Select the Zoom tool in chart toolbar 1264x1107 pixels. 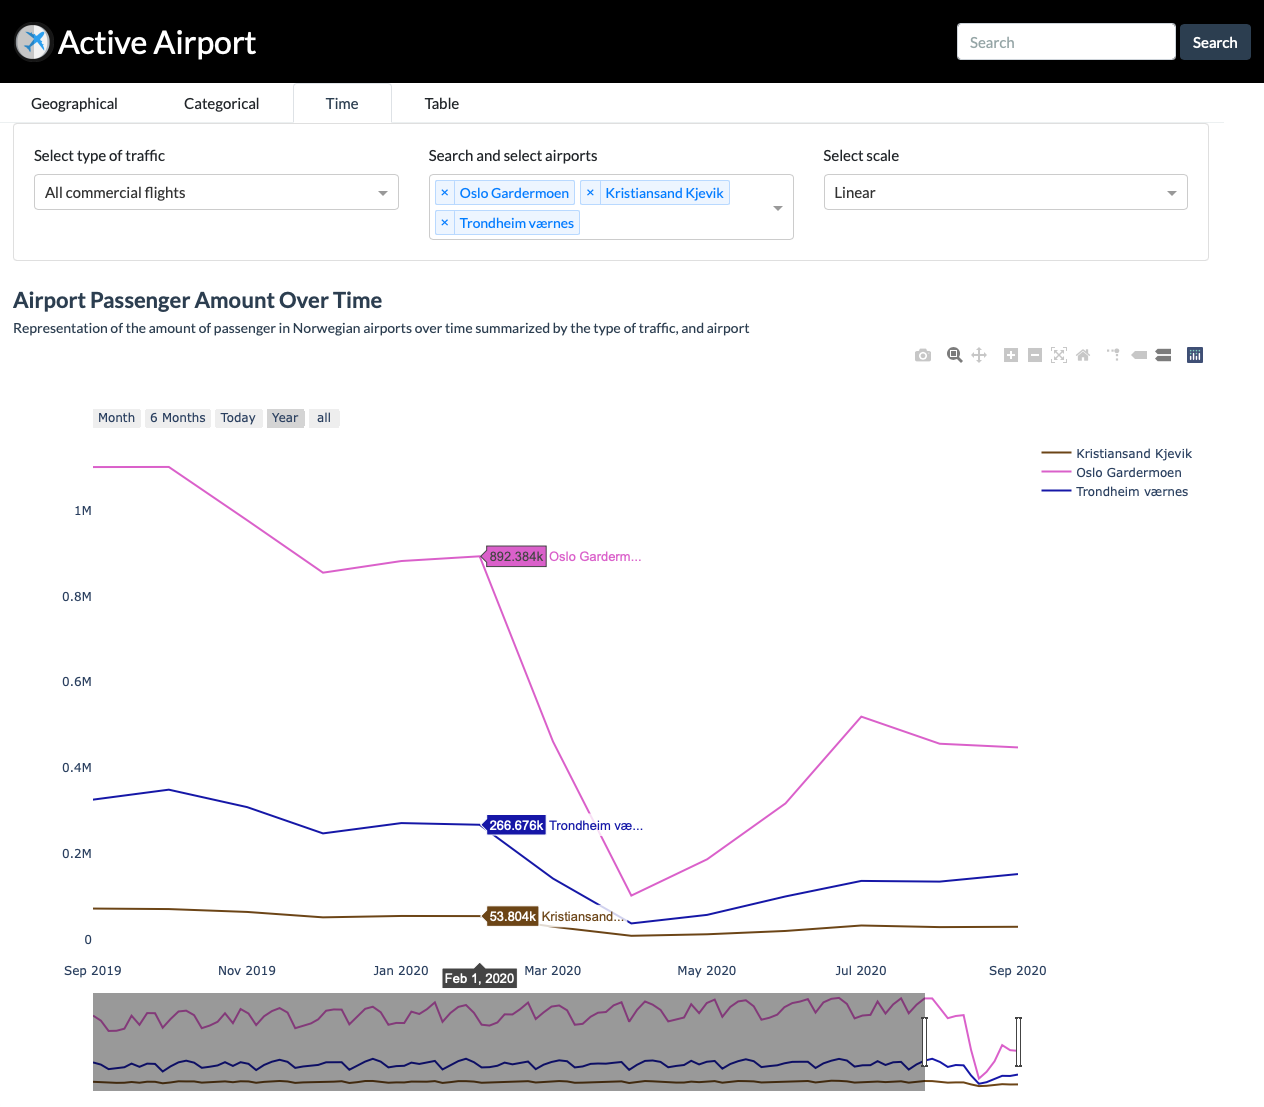pyautogui.click(x=954, y=355)
